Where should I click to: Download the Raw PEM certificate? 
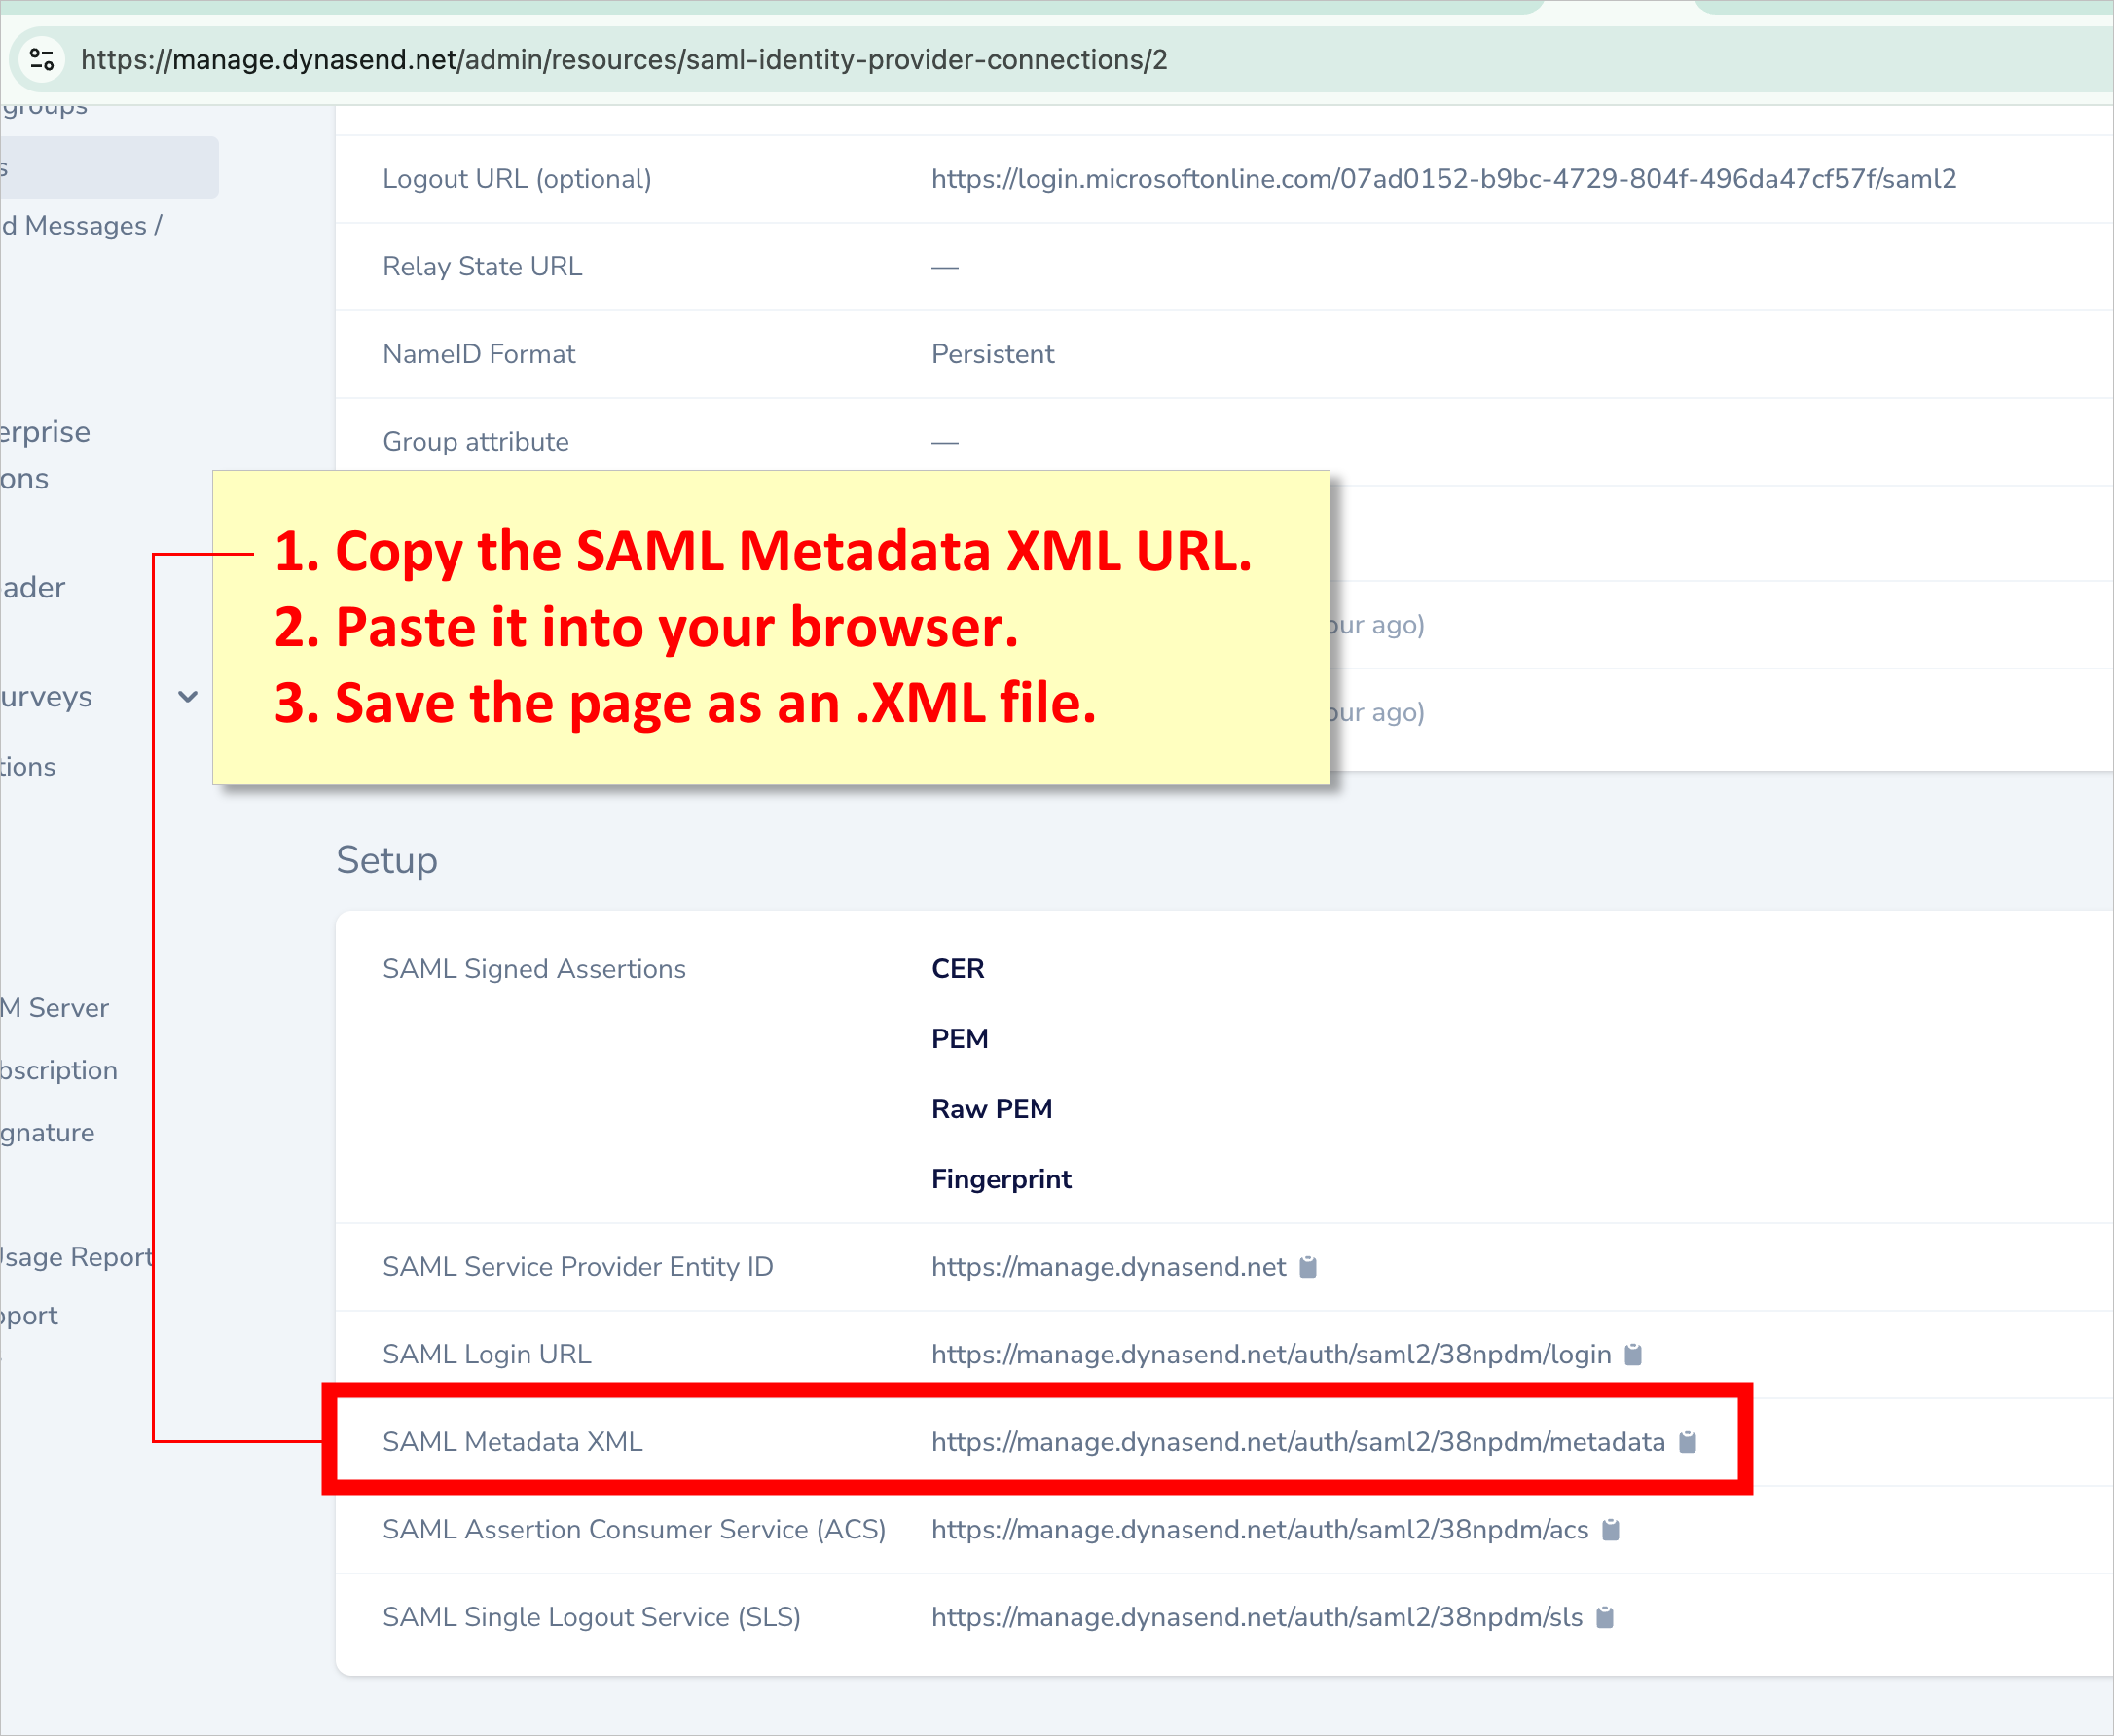(991, 1108)
